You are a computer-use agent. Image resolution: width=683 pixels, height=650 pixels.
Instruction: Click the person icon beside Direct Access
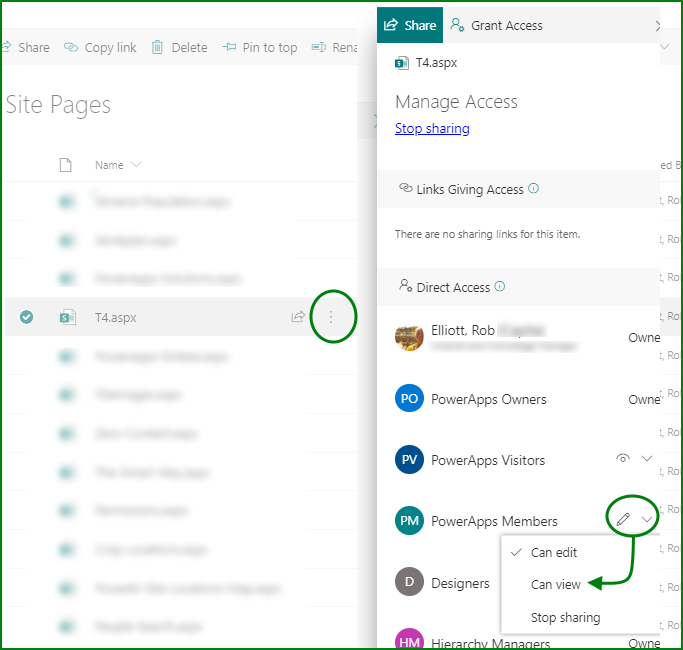point(406,285)
